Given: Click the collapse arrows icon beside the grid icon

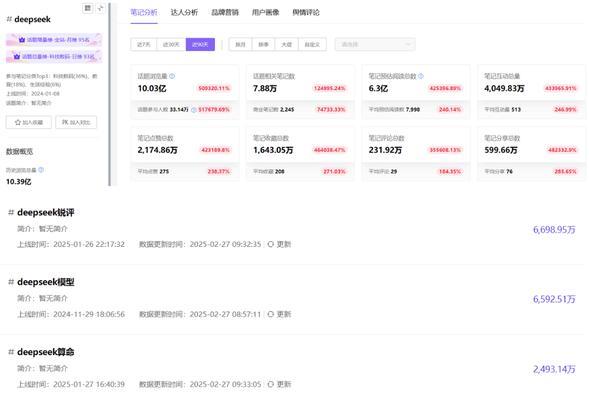Looking at the screenshot, I should [x=100, y=8].
